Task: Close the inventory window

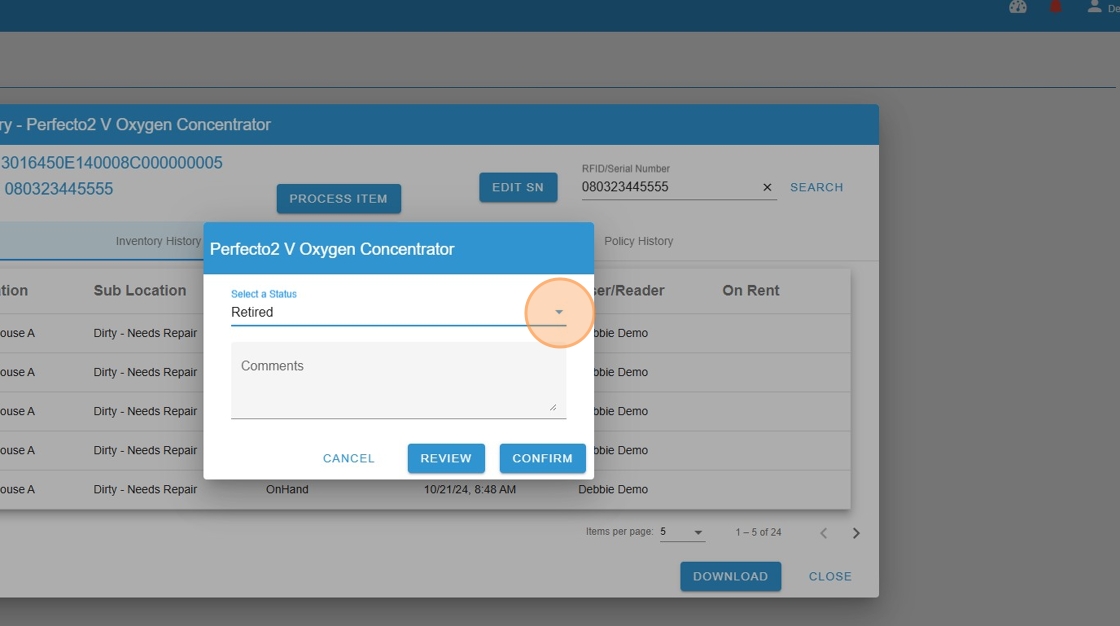Action: pyautogui.click(x=830, y=577)
